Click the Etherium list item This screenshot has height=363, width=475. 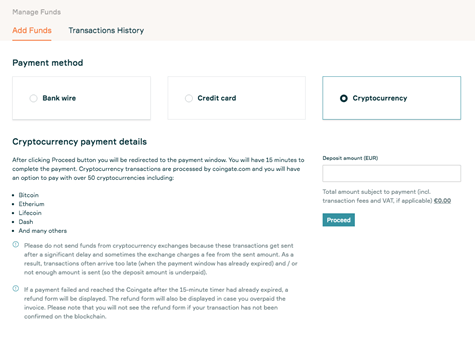click(31, 204)
